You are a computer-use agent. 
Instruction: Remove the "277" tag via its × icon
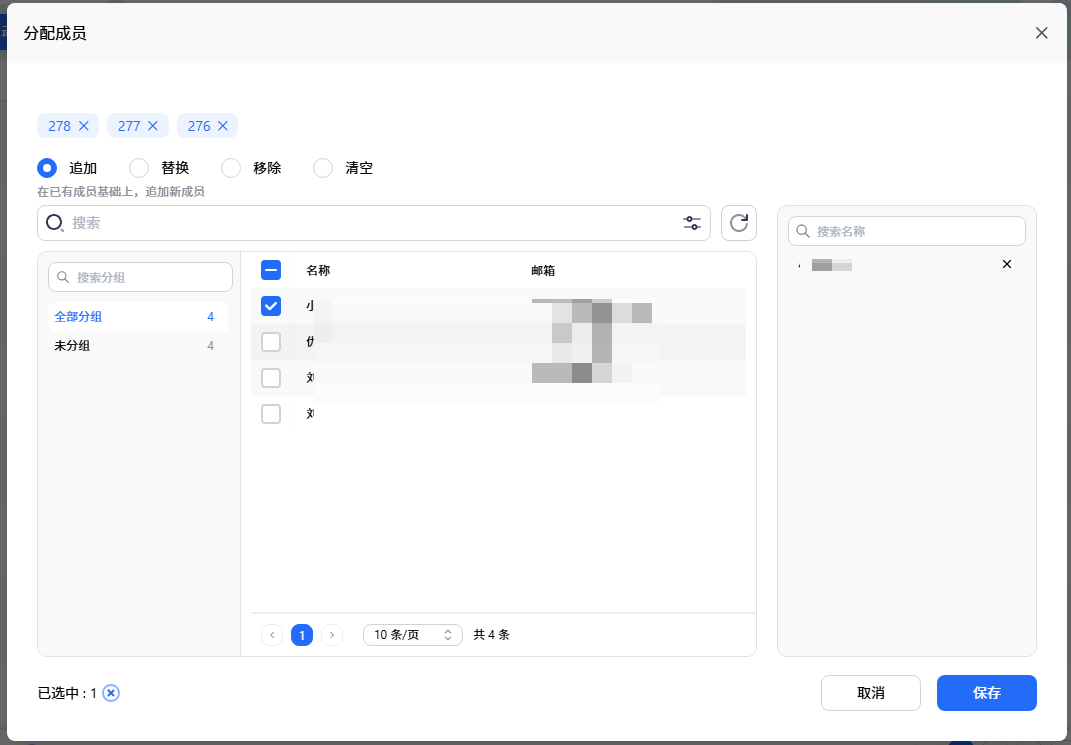coord(153,125)
